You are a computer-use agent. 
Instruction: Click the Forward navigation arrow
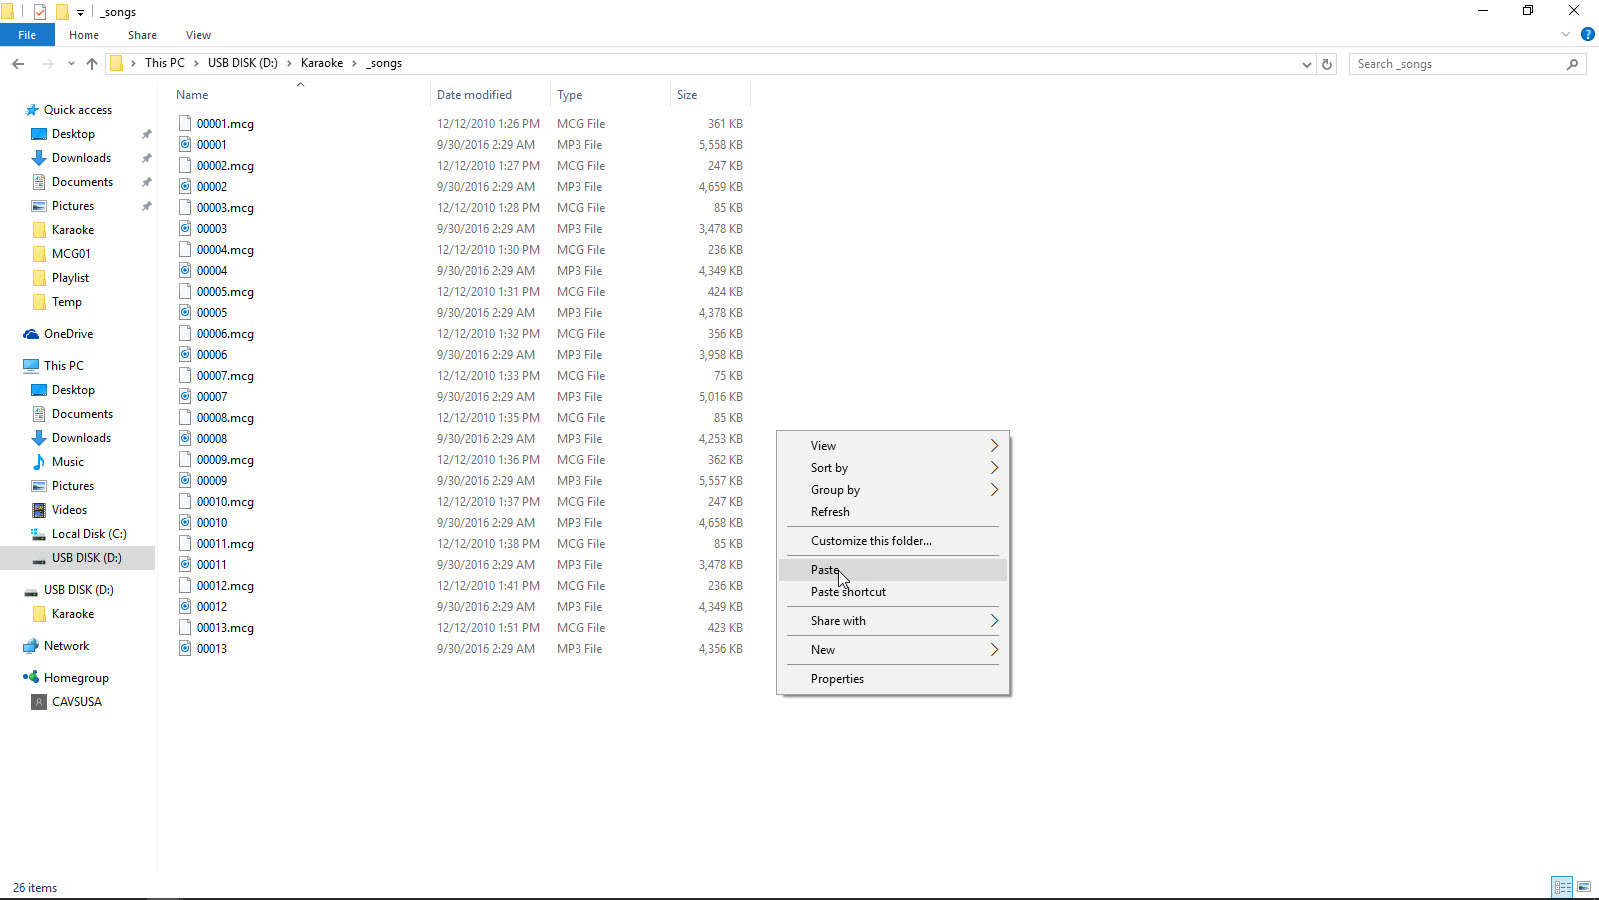click(x=47, y=64)
